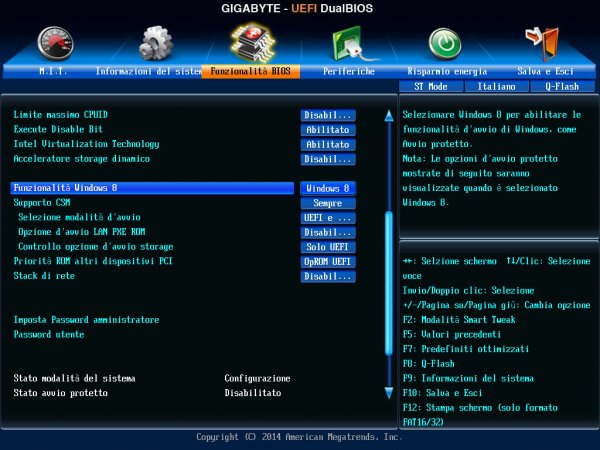The height and width of the screenshot is (450, 600).
Task: Open the Intel Virtualization Technology value dropdown
Action: (x=328, y=144)
